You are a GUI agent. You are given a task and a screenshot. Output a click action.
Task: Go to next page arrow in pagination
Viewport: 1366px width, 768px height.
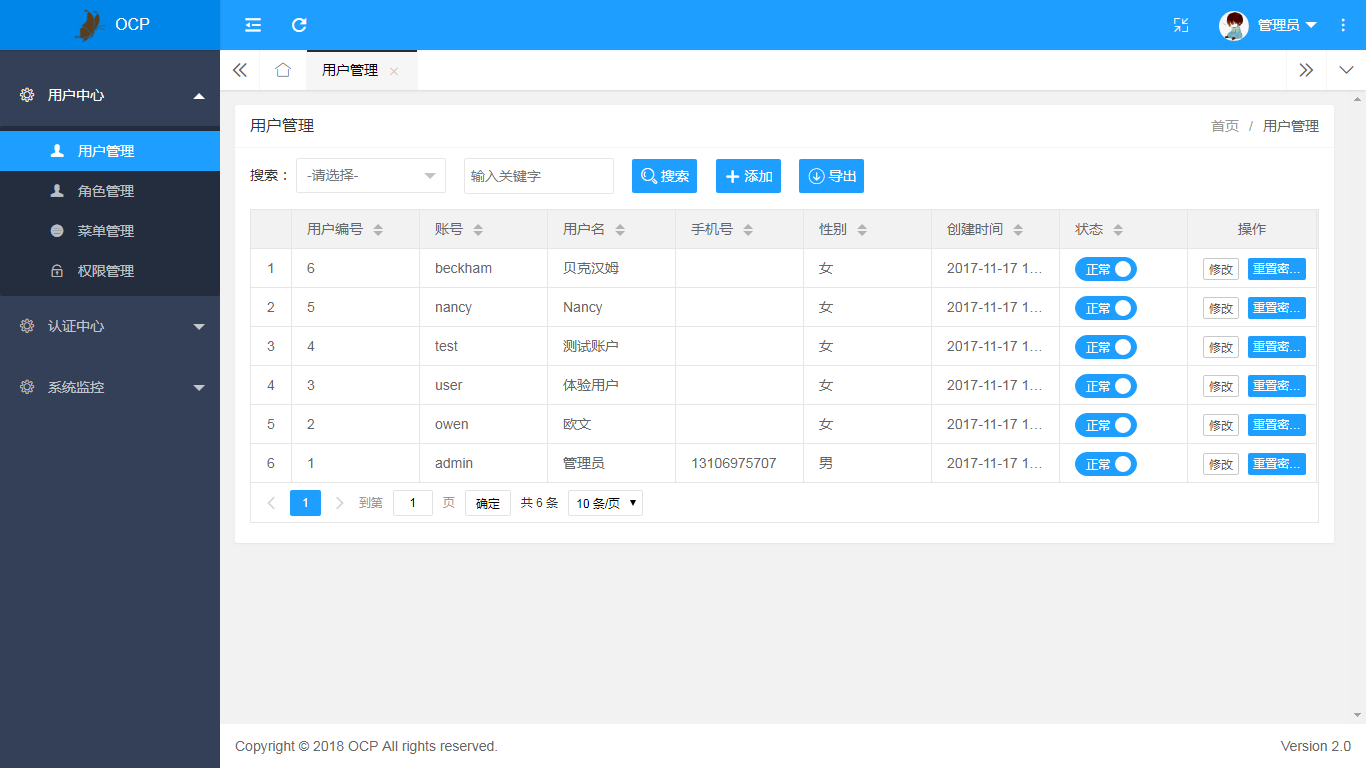(x=339, y=503)
